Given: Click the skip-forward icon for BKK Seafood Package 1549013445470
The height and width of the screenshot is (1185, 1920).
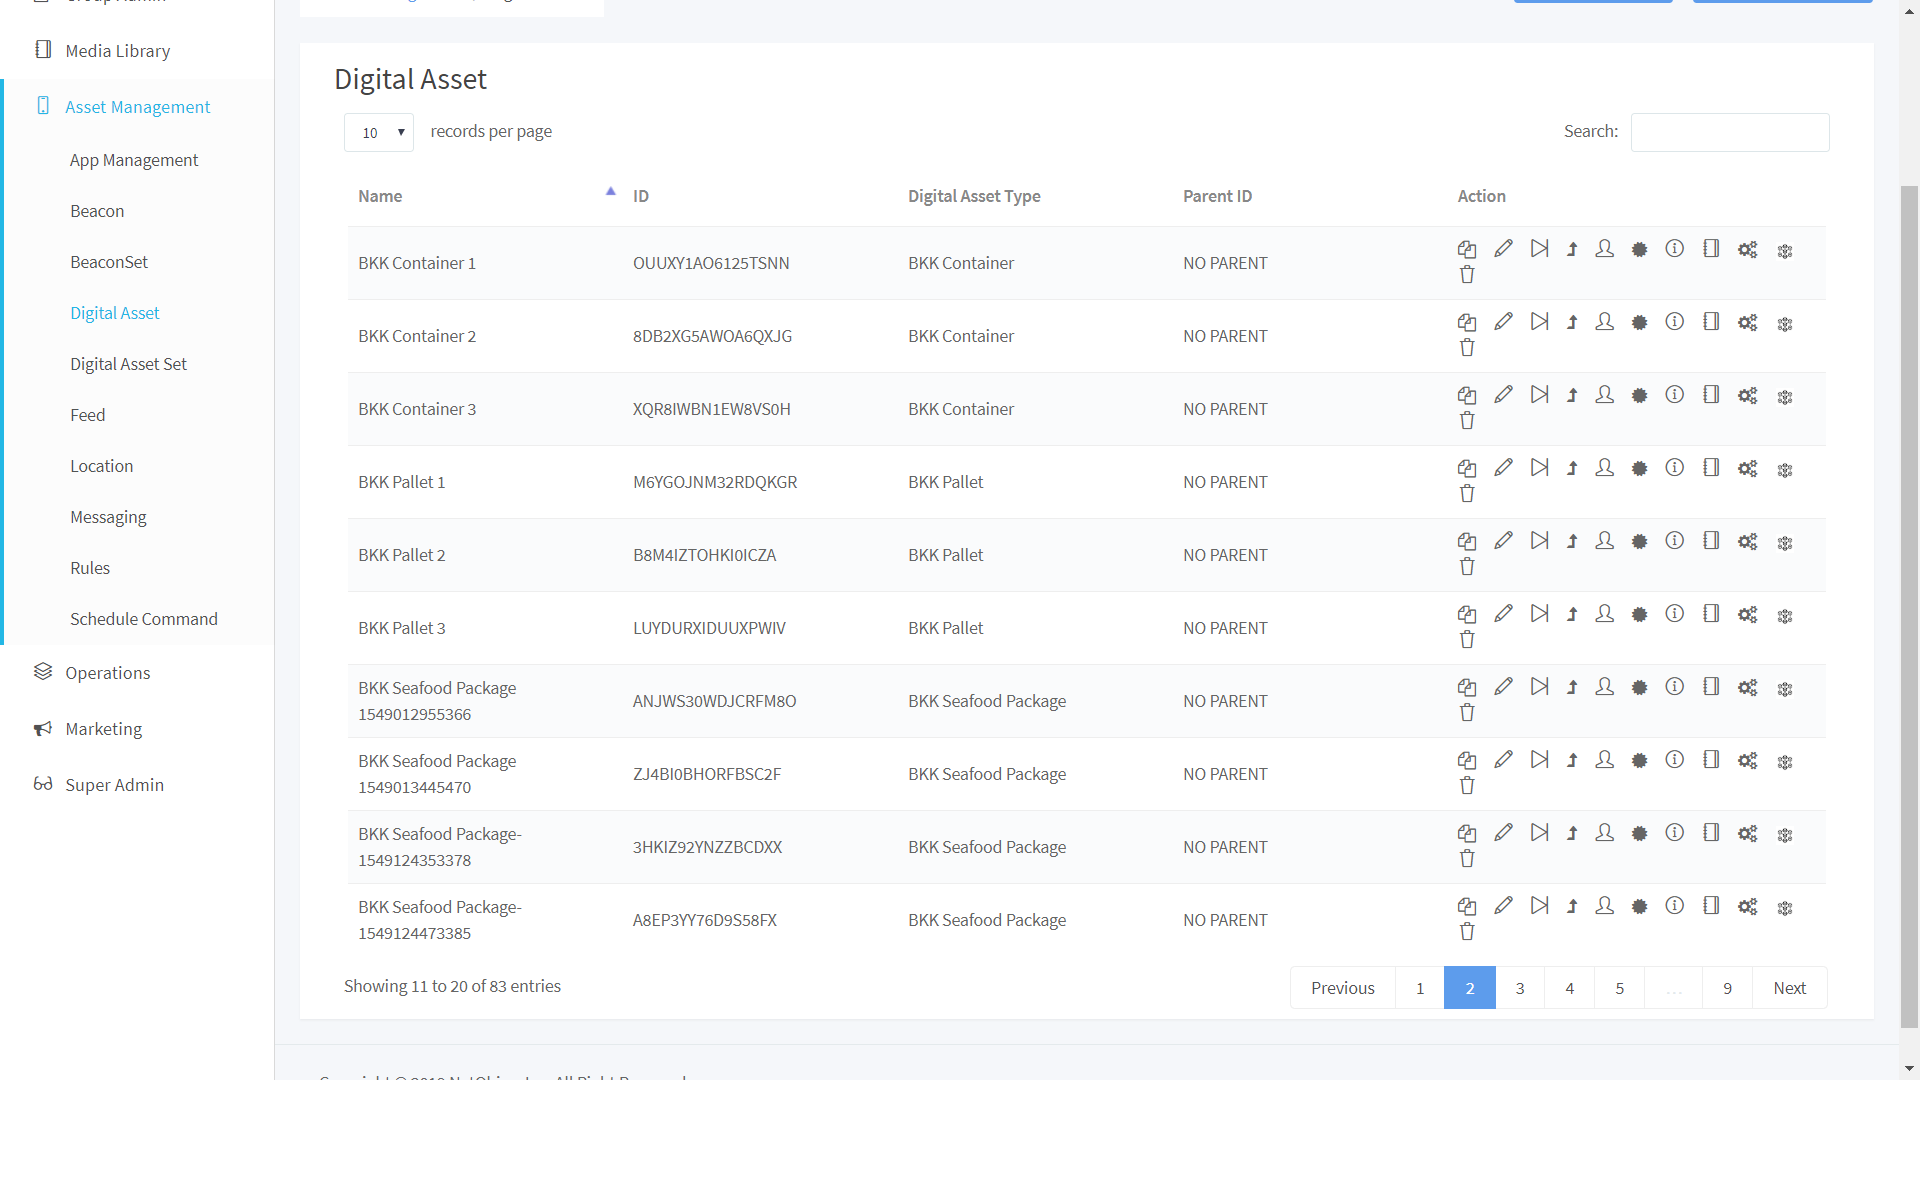Looking at the screenshot, I should 1539,760.
